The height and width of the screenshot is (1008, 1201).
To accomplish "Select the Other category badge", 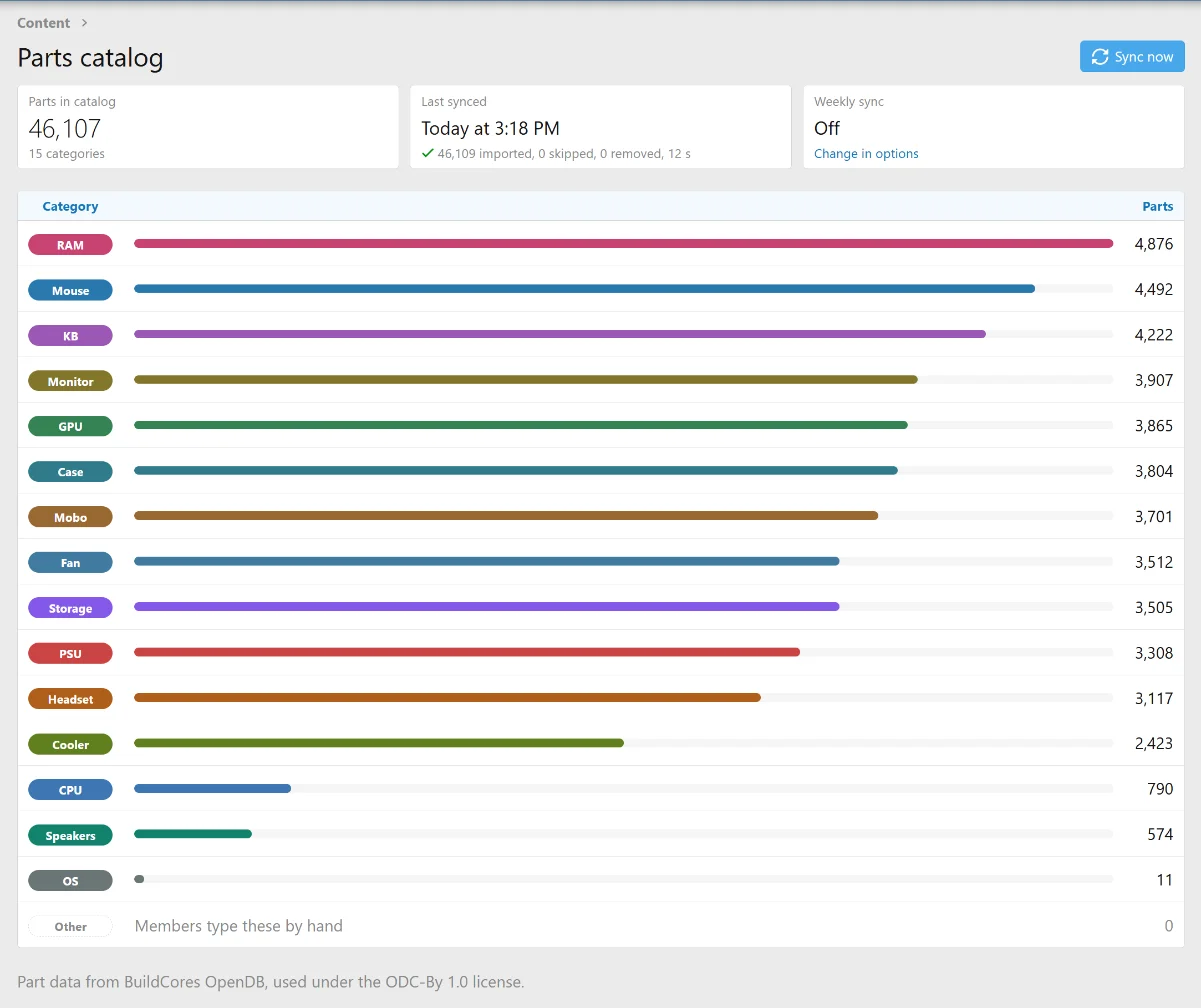I will pyautogui.click(x=70, y=926).
